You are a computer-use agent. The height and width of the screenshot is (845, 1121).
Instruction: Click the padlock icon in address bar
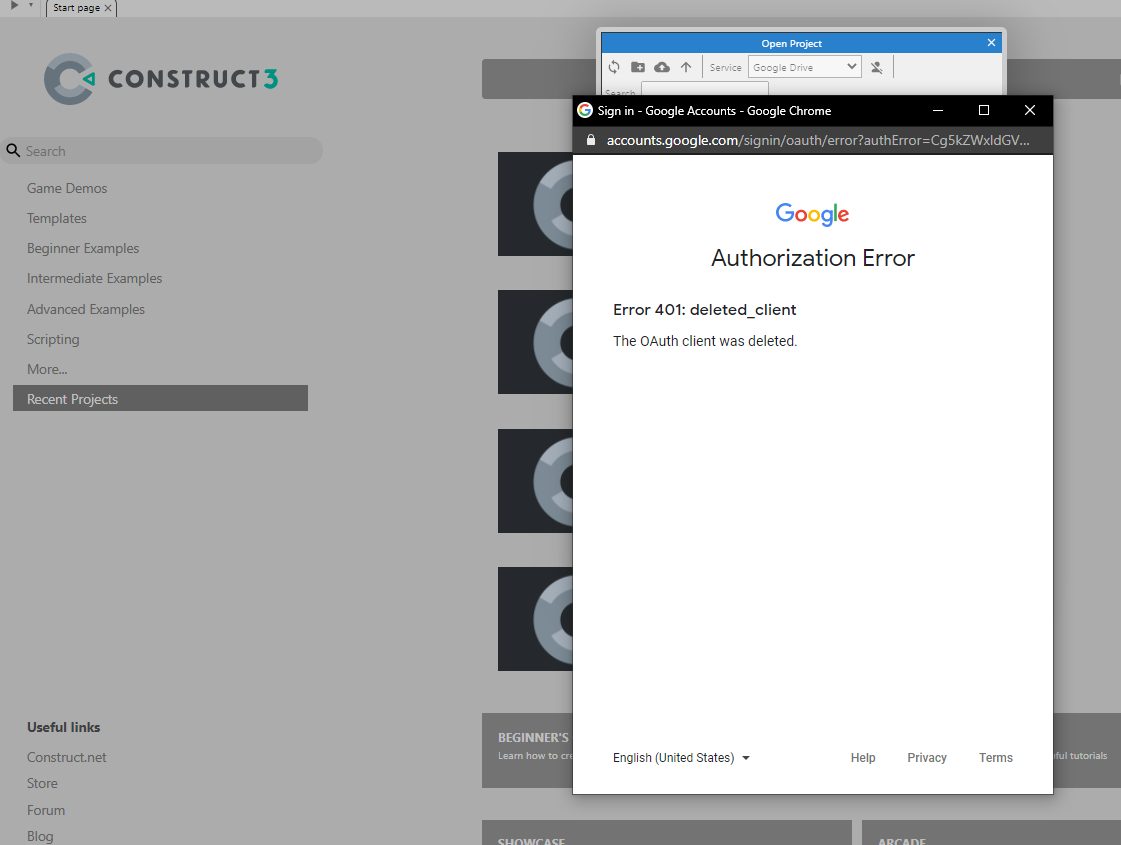pos(591,140)
